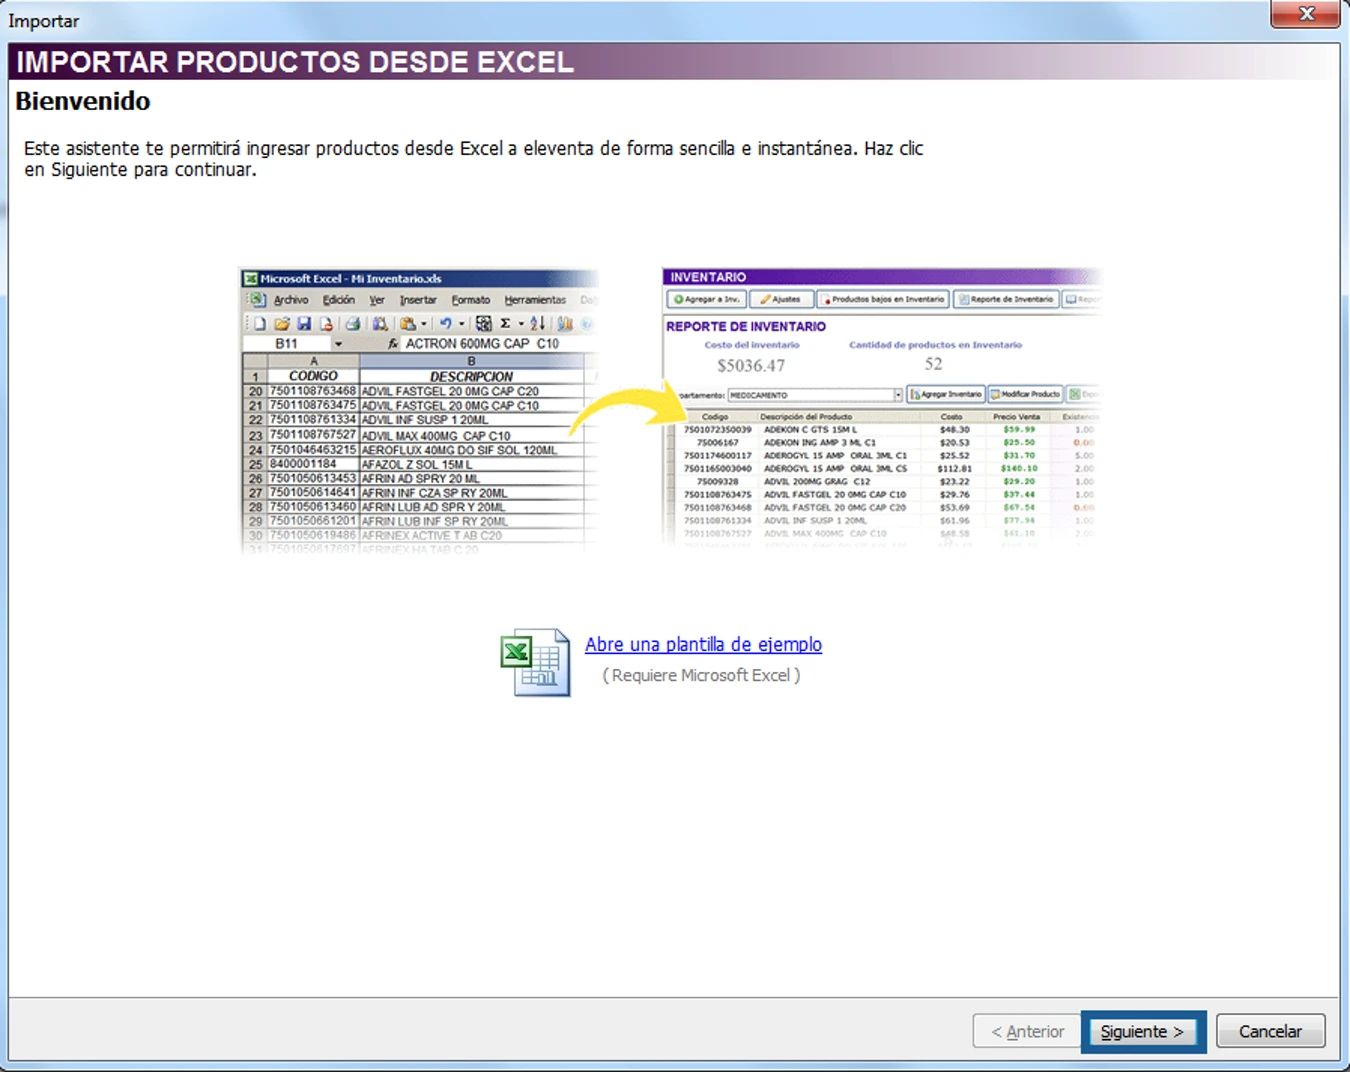Click the Print icon in the Excel toolbar
Image resolution: width=1350 pixels, height=1072 pixels.
click(x=354, y=323)
